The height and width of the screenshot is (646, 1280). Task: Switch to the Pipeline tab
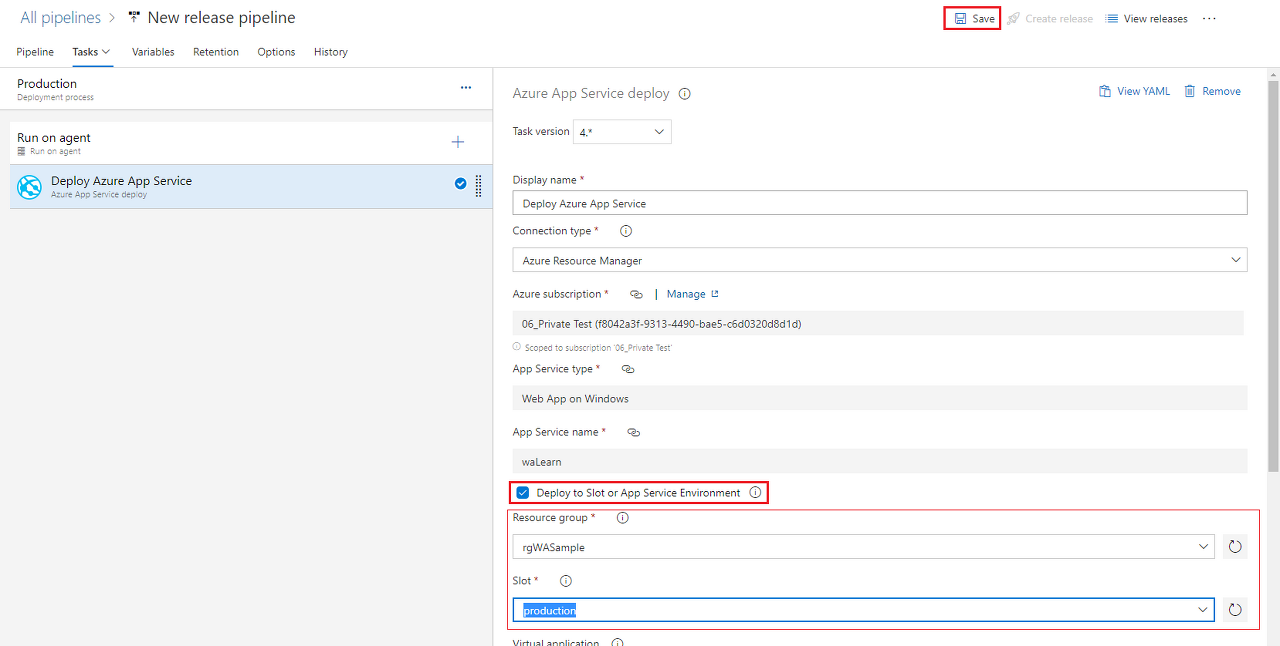35,52
